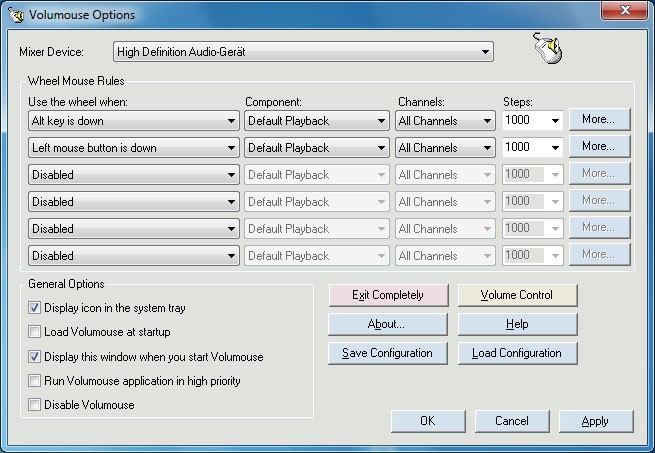Open Steps dropdown for Left mouse button rule
The height and width of the screenshot is (453, 655).
(533, 147)
